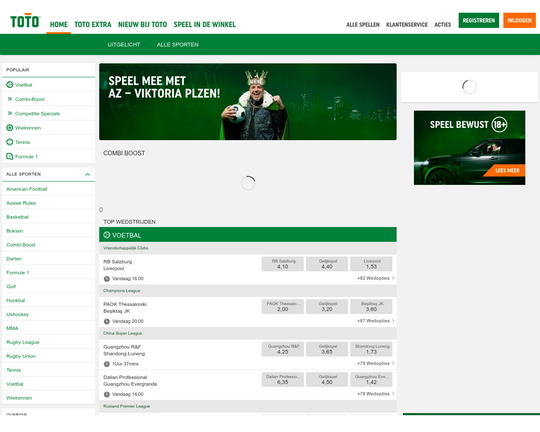Image resolution: width=540 pixels, height=432 pixels.
Task: Open SPEEL IN DE WINKEL tab
Action: point(205,24)
